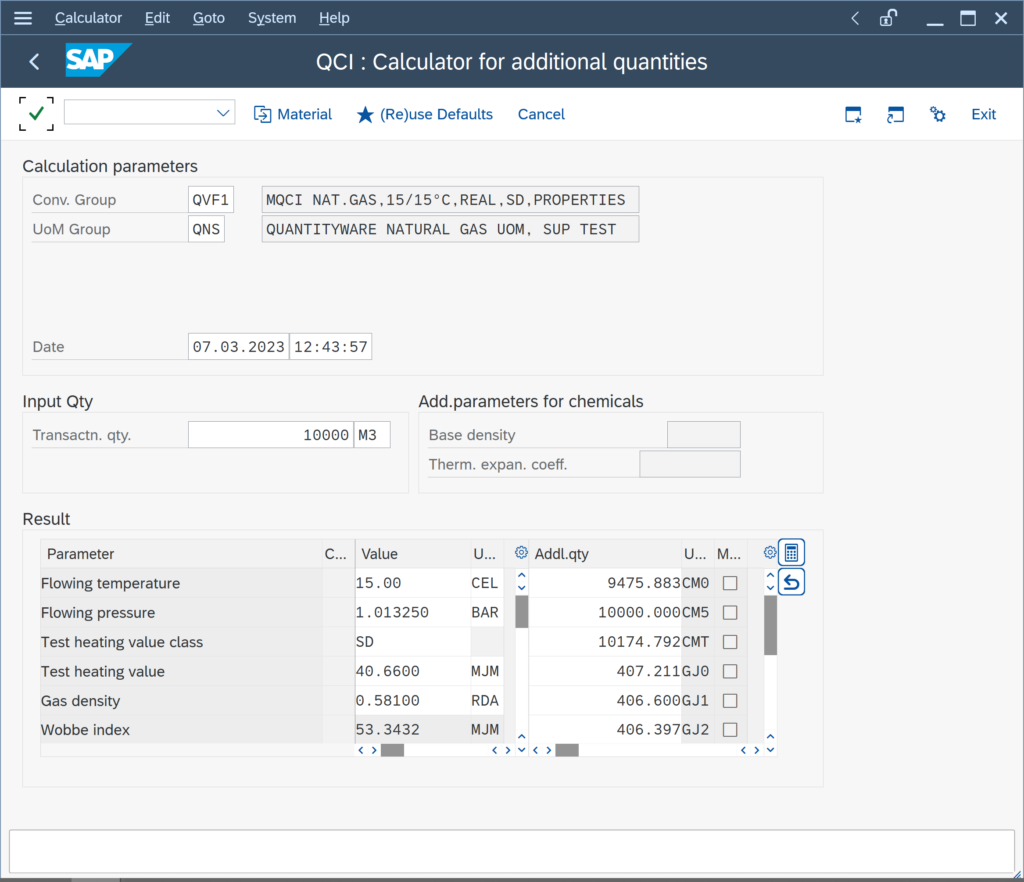The image size is (1024, 882).
Task: Click the generate shortcut window icon
Action: point(895,114)
